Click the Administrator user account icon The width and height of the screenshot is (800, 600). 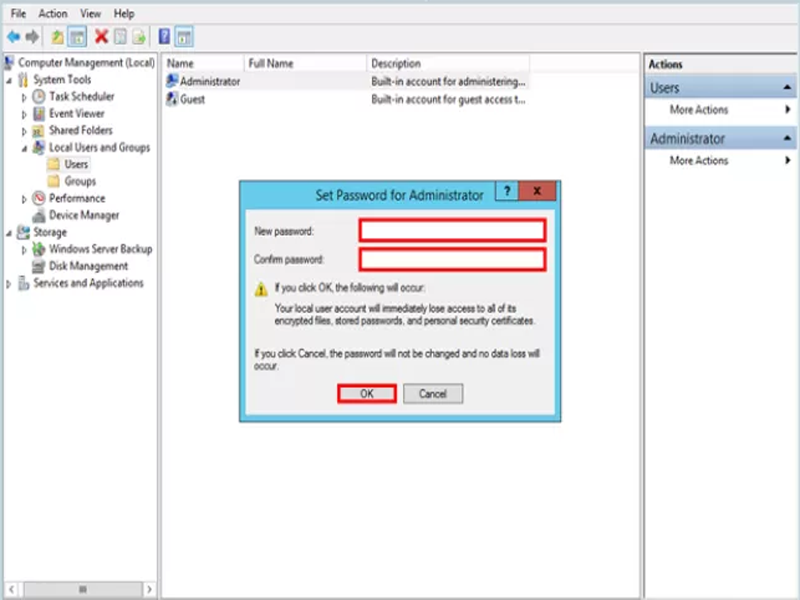coord(172,81)
